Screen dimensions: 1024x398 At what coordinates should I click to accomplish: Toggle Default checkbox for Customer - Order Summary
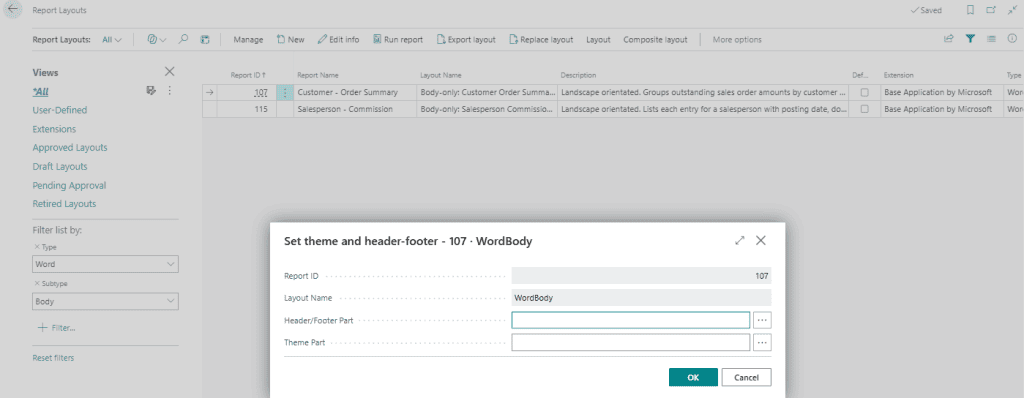coord(864,93)
